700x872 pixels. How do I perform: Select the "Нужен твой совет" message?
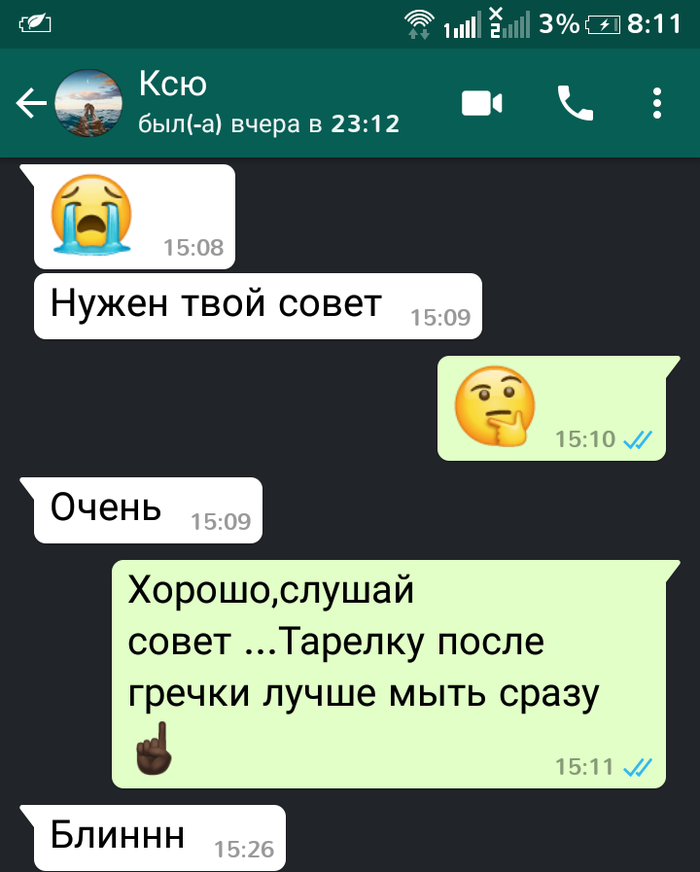pyautogui.click(x=258, y=306)
